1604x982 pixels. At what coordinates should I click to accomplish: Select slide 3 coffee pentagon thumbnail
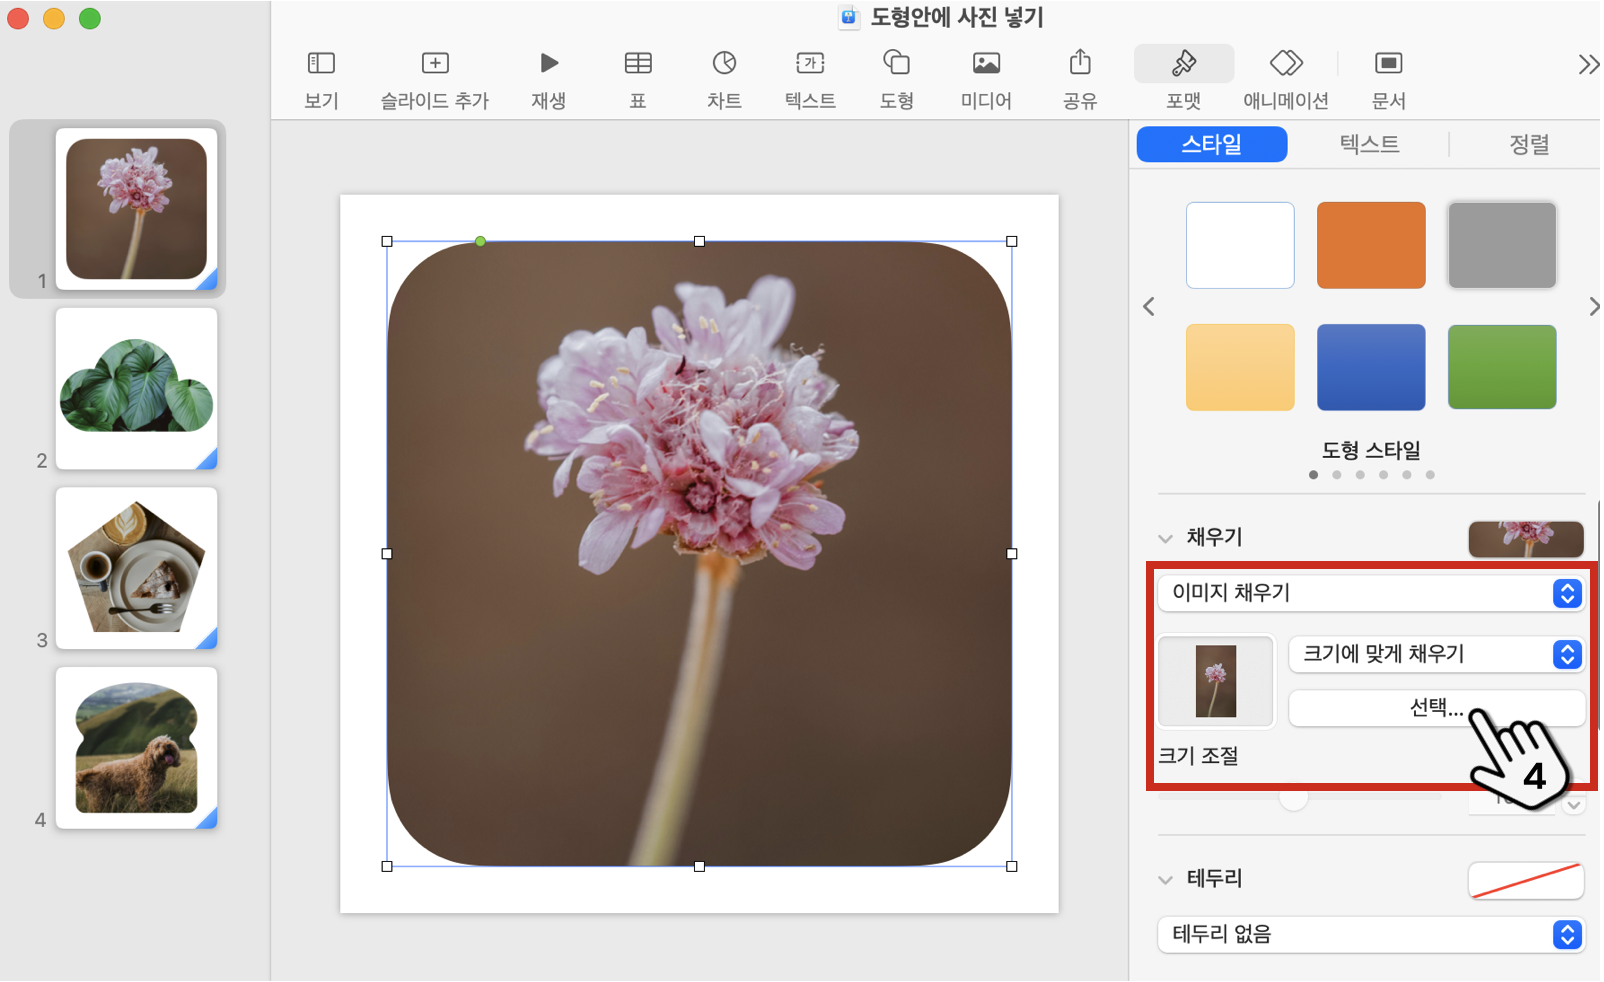(x=136, y=568)
